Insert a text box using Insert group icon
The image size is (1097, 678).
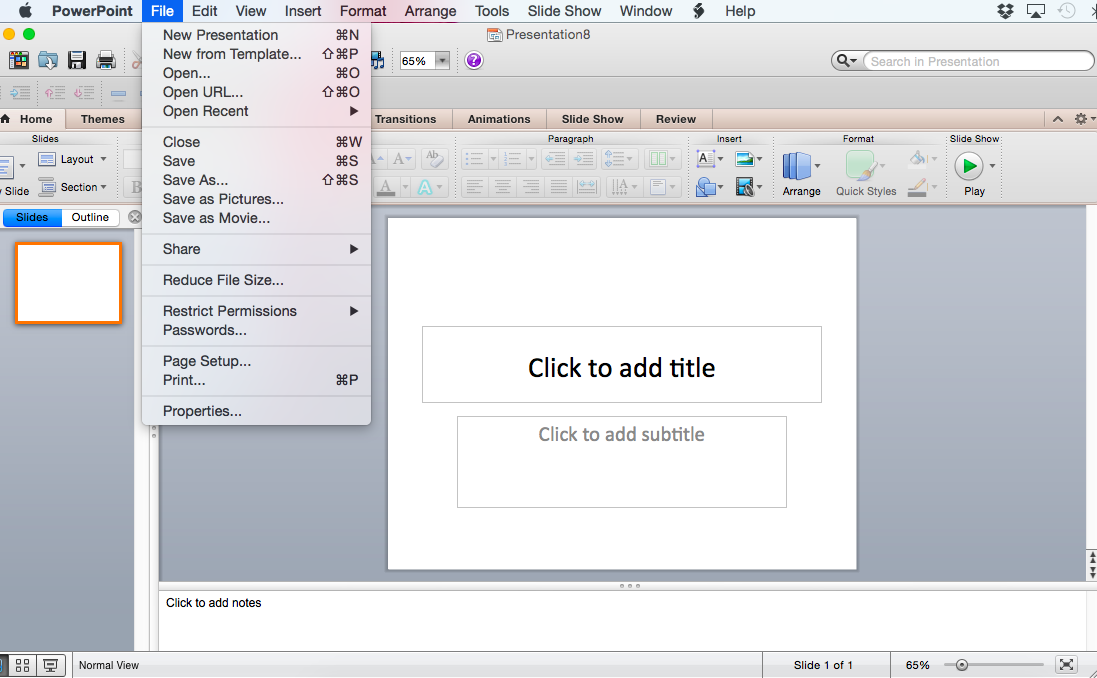tap(706, 159)
